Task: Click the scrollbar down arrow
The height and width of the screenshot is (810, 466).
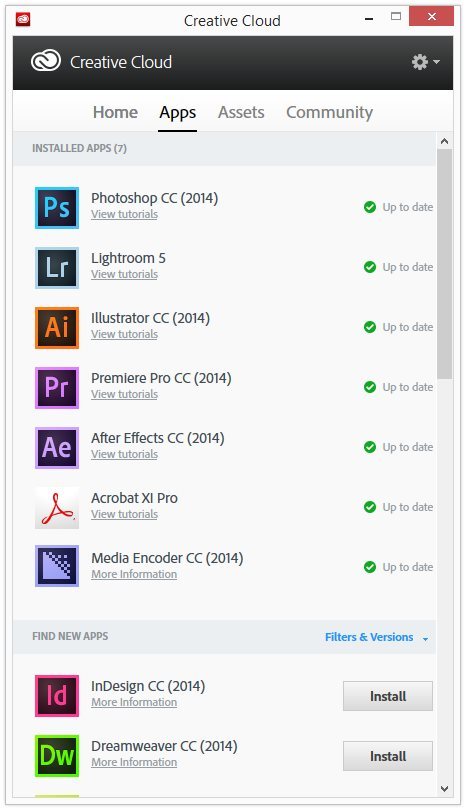Action: pyautogui.click(x=444, y=788)
